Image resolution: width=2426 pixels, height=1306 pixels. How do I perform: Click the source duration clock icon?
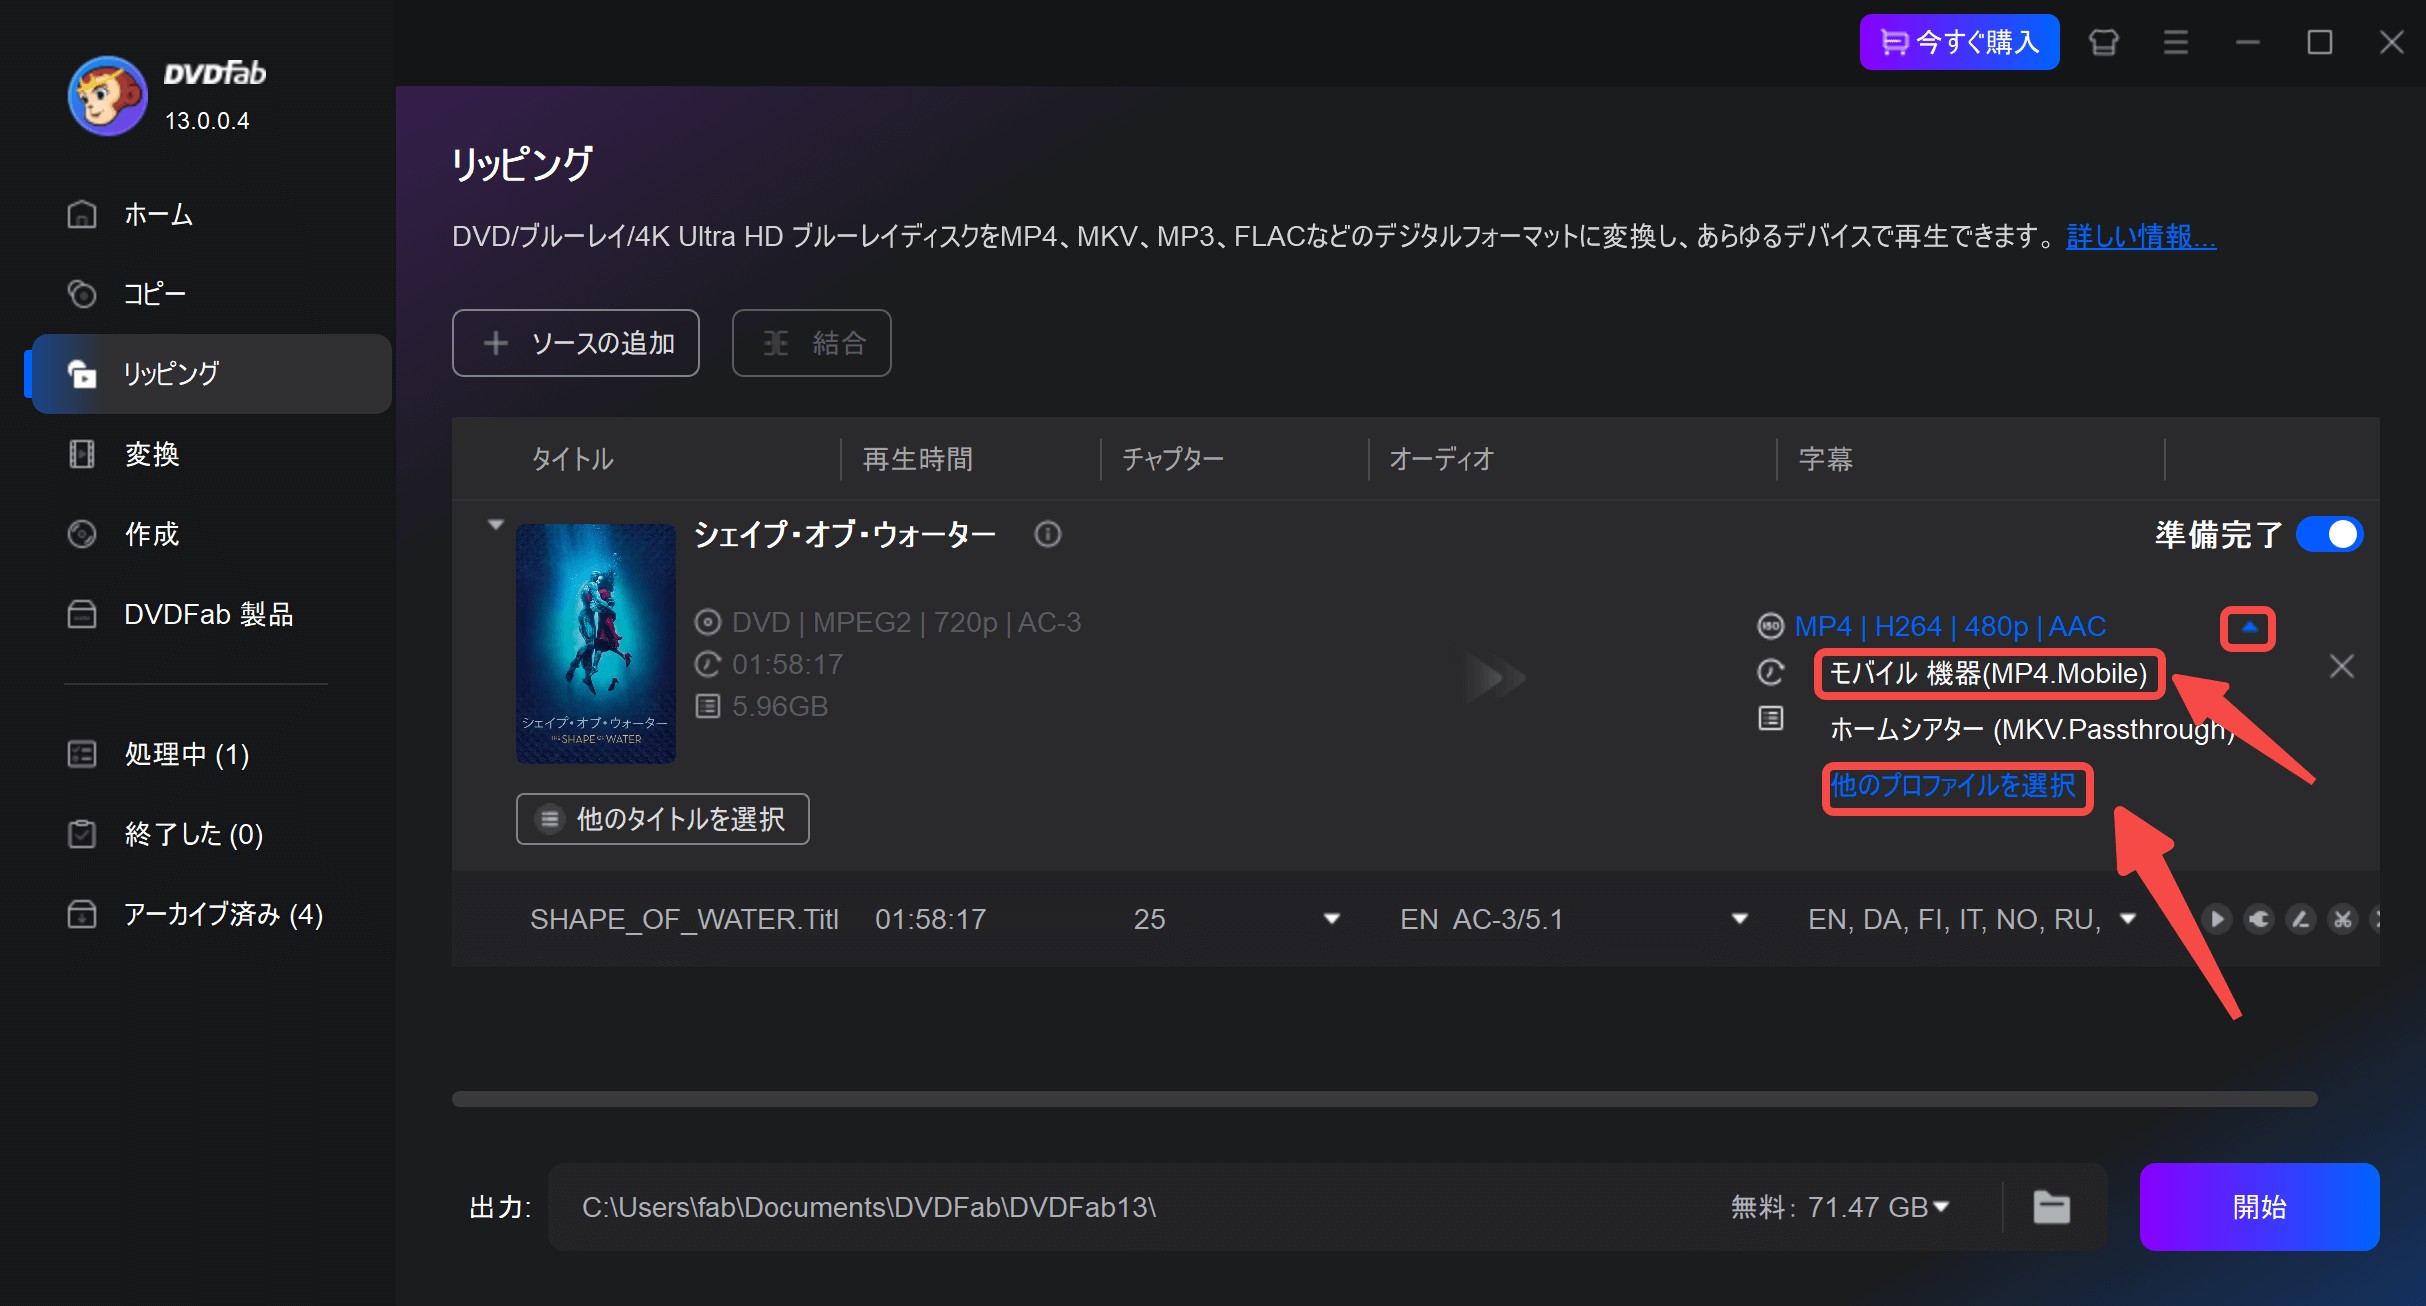[708, 664]
